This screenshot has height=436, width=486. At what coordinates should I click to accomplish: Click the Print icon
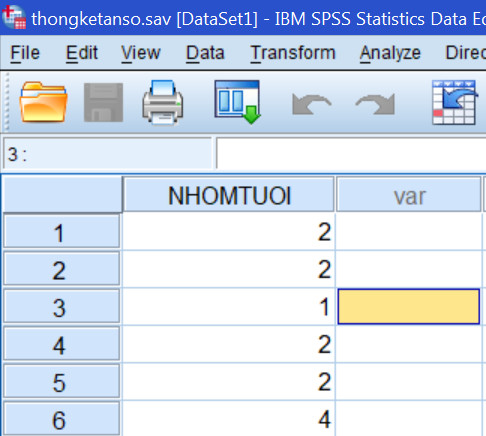tap(163, 102)
